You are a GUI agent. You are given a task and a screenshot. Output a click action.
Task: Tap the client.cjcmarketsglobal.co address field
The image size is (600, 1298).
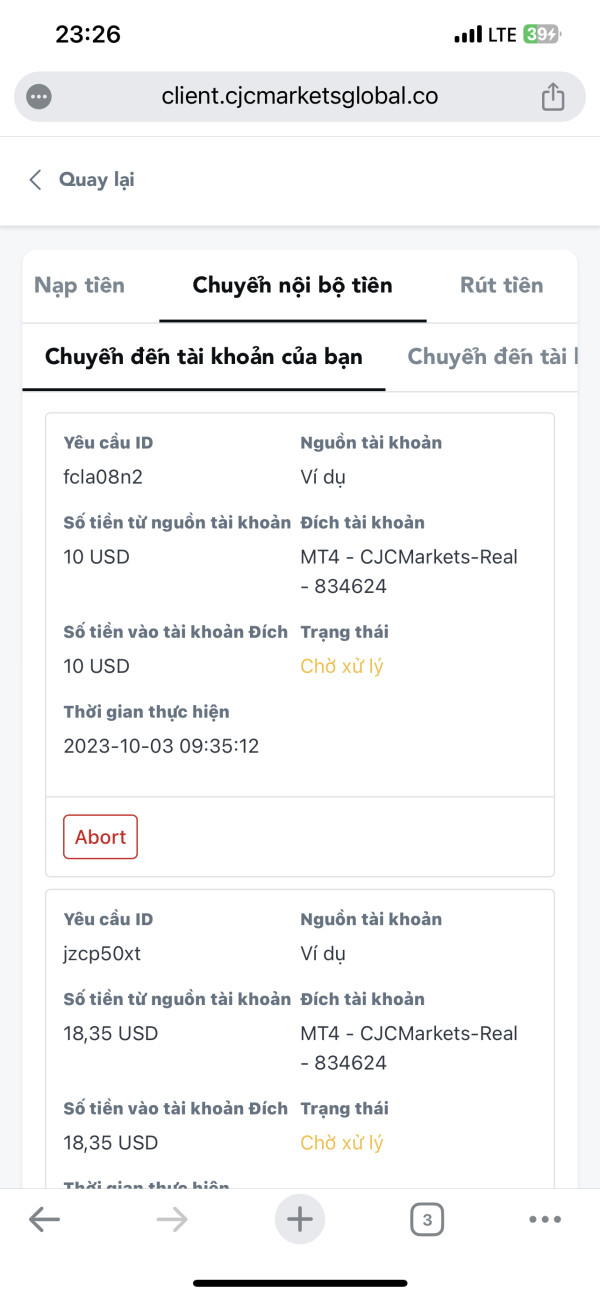tap(299, 97)
